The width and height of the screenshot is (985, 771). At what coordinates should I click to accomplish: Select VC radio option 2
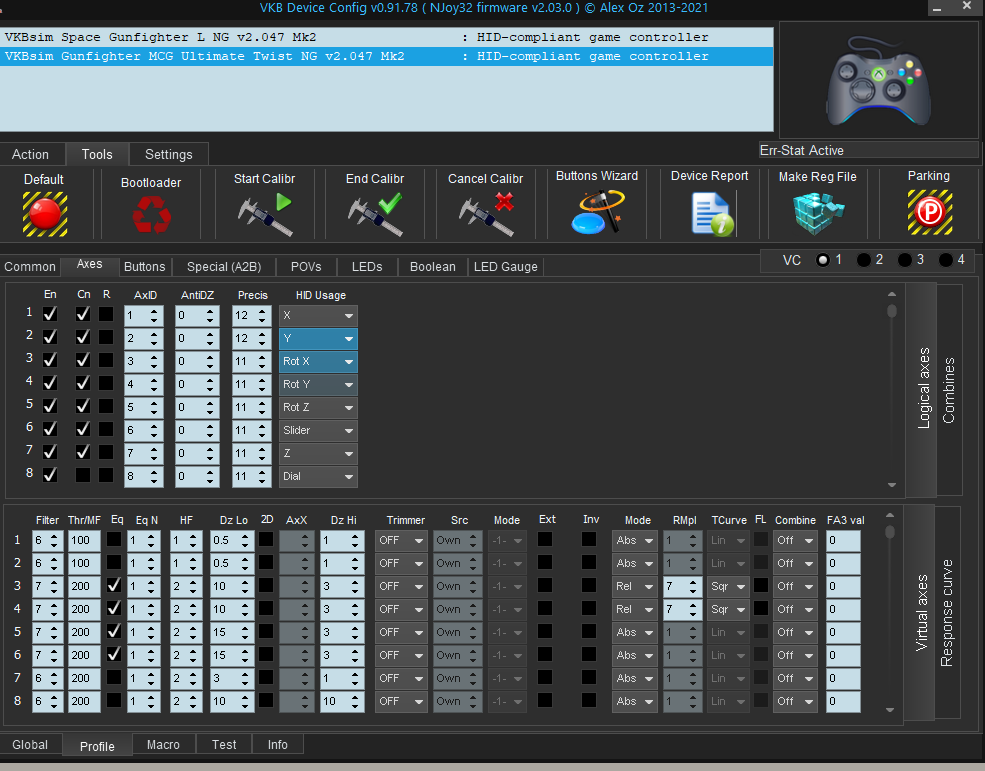coord(864,260)
